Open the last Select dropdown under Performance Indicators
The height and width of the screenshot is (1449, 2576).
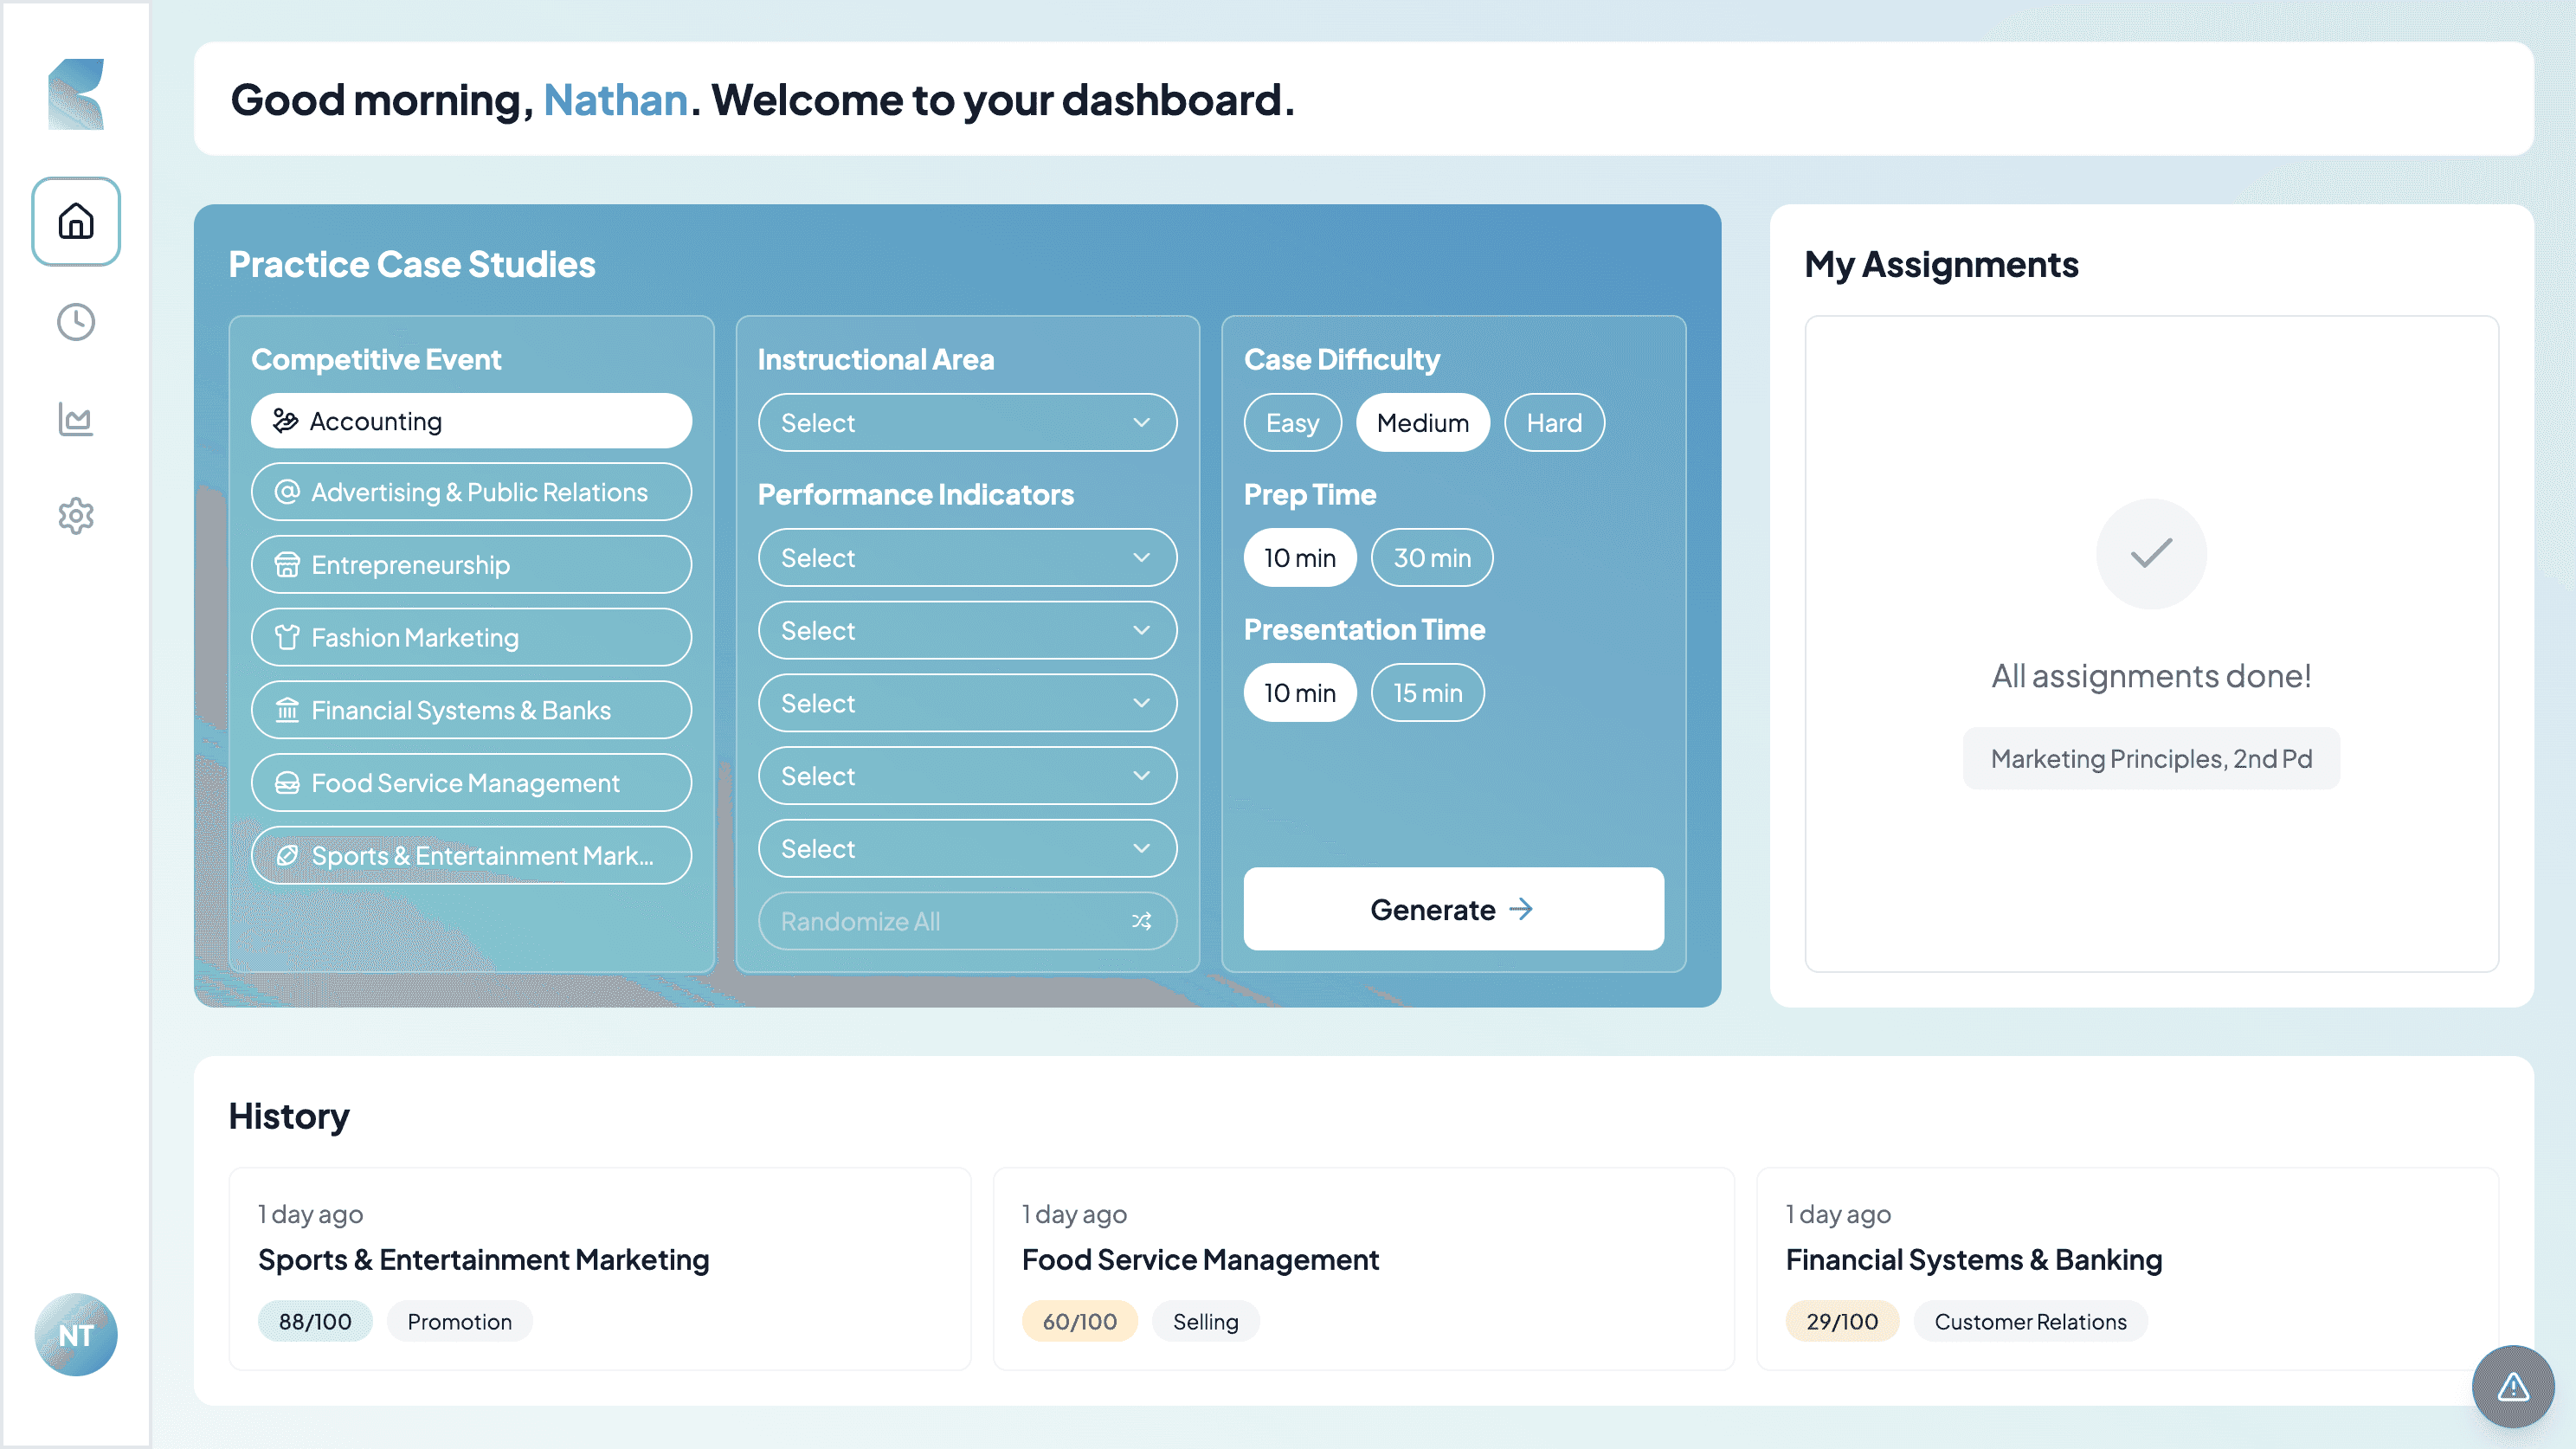click(967, 848)
